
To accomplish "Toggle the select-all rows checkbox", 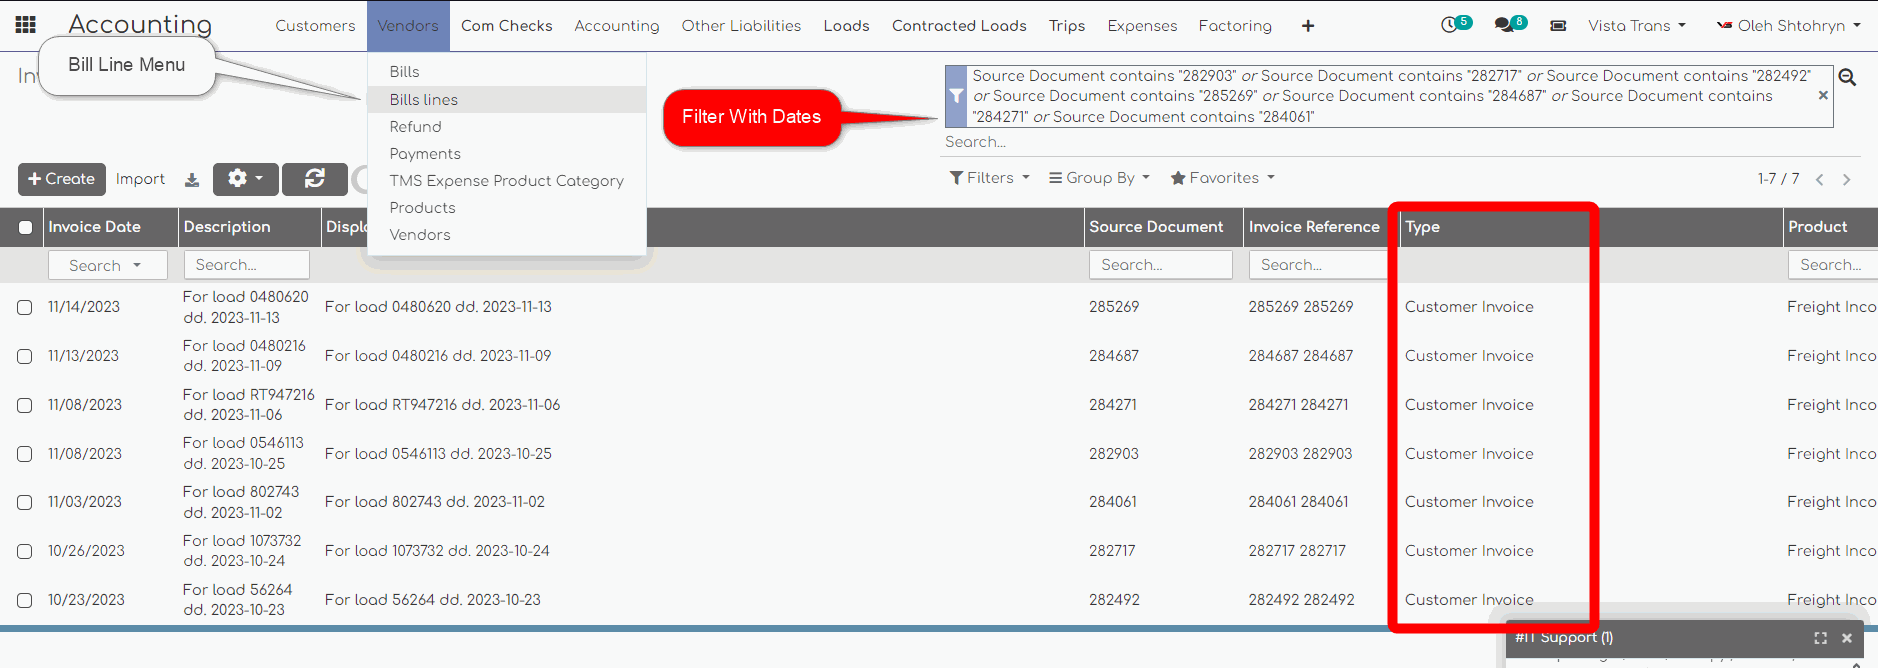I will pos(25,228).
